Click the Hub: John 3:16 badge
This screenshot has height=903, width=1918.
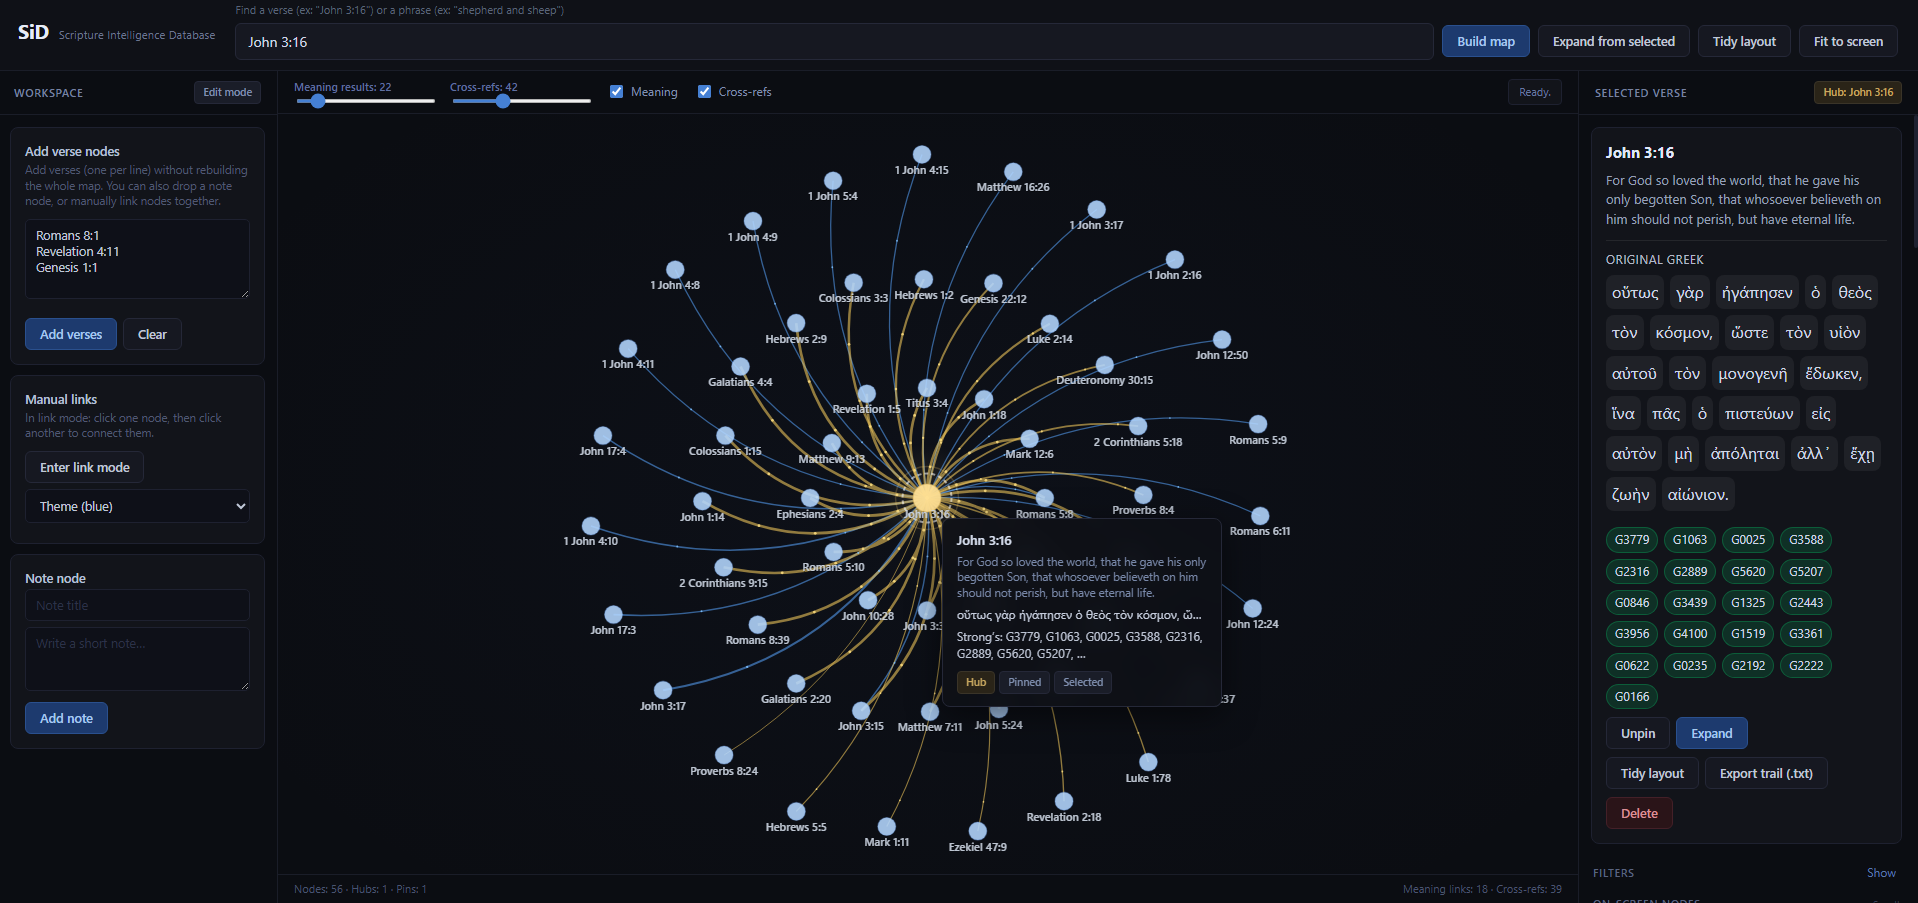(1858, 92)
